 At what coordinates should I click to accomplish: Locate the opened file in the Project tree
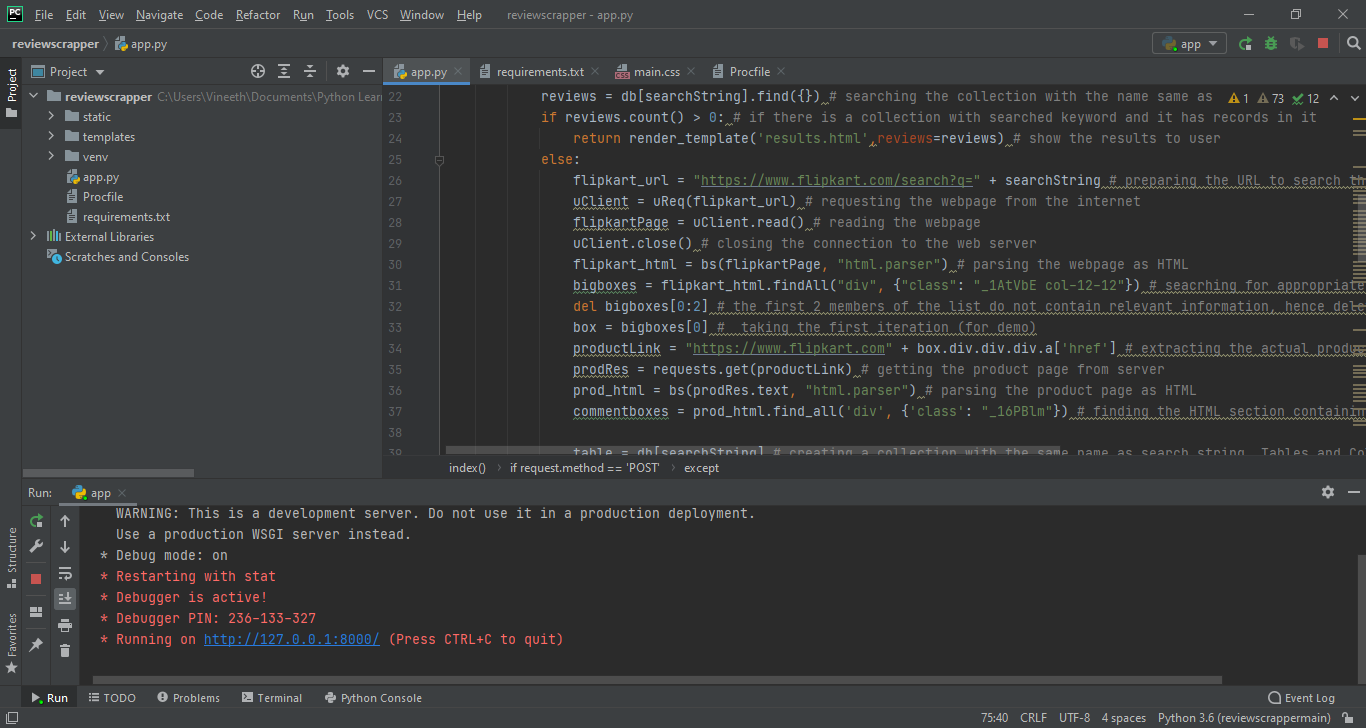(x=258, y=71)
